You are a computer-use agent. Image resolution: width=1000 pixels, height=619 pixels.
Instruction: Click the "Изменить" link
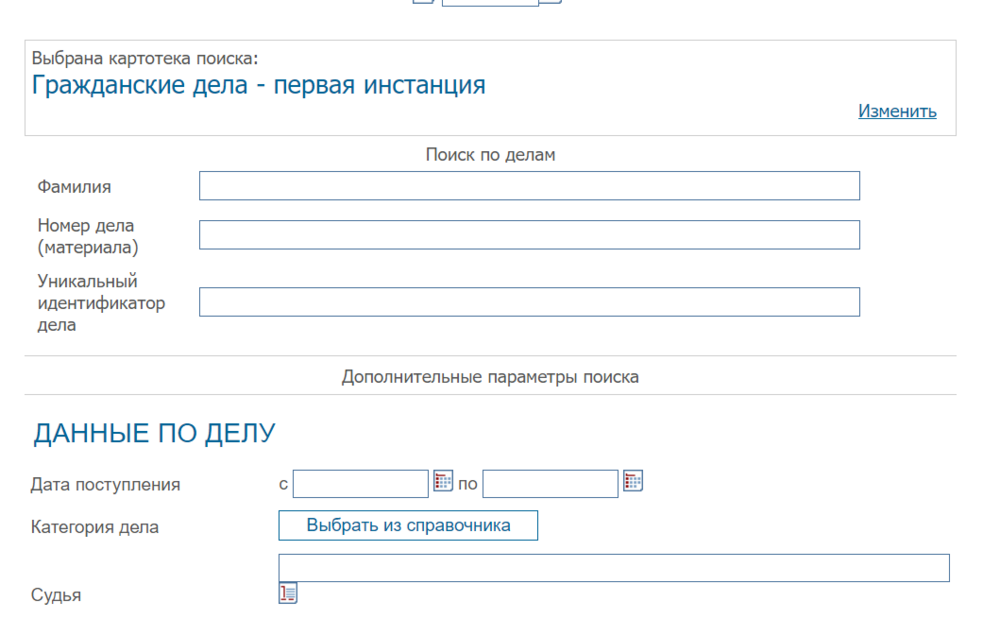point(896,111)
